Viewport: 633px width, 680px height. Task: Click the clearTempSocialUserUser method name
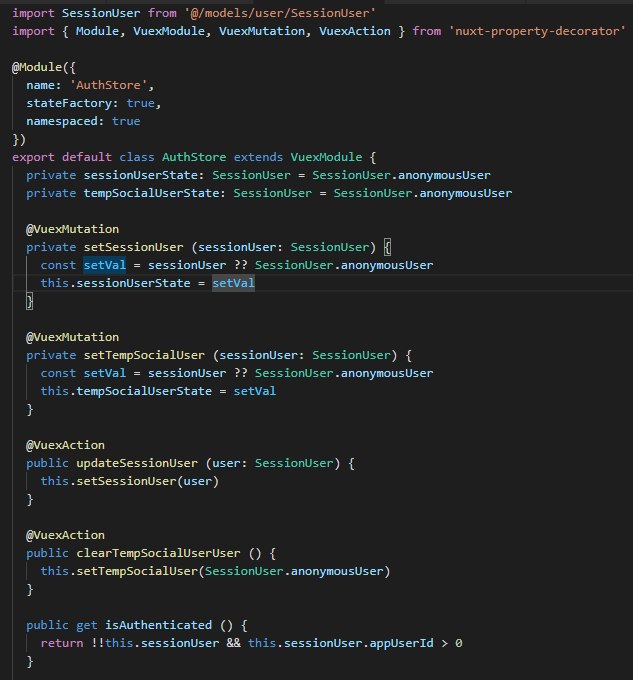[x=158, y=553]
